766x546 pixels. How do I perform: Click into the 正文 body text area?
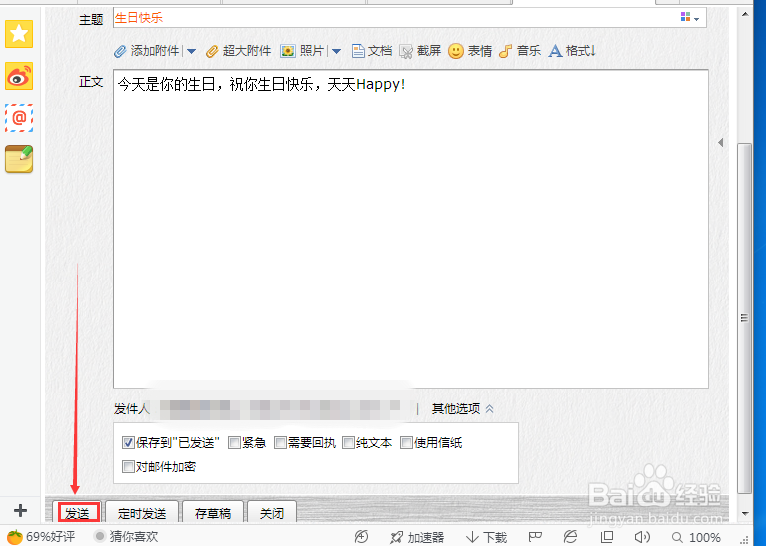click(411, 229)
